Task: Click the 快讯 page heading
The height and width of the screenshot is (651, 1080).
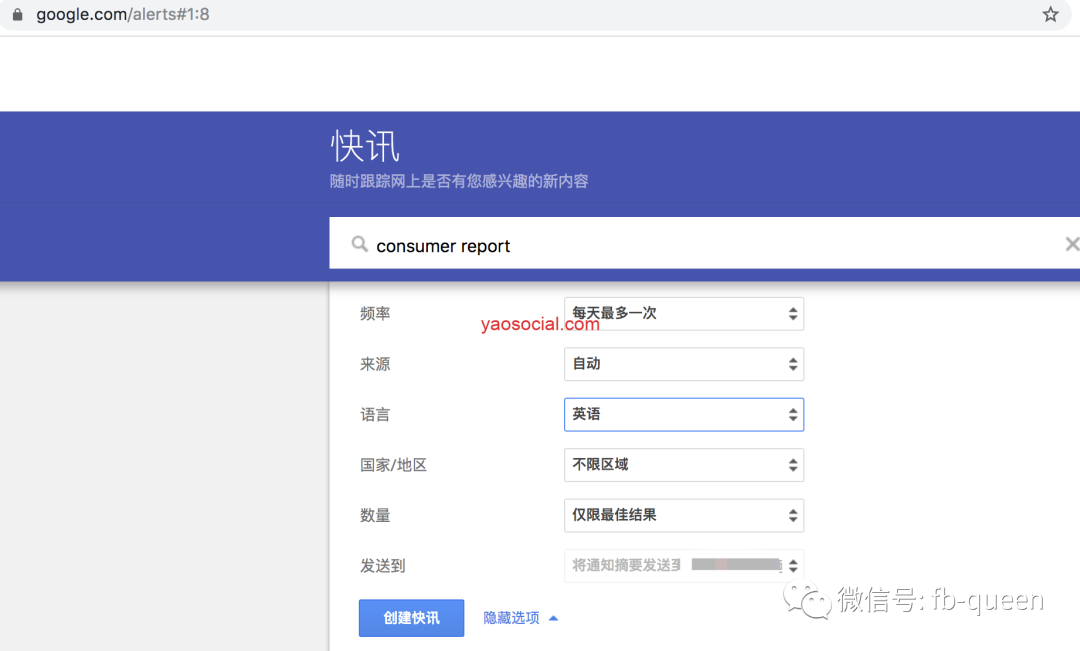Action: [x=365, y=146]
